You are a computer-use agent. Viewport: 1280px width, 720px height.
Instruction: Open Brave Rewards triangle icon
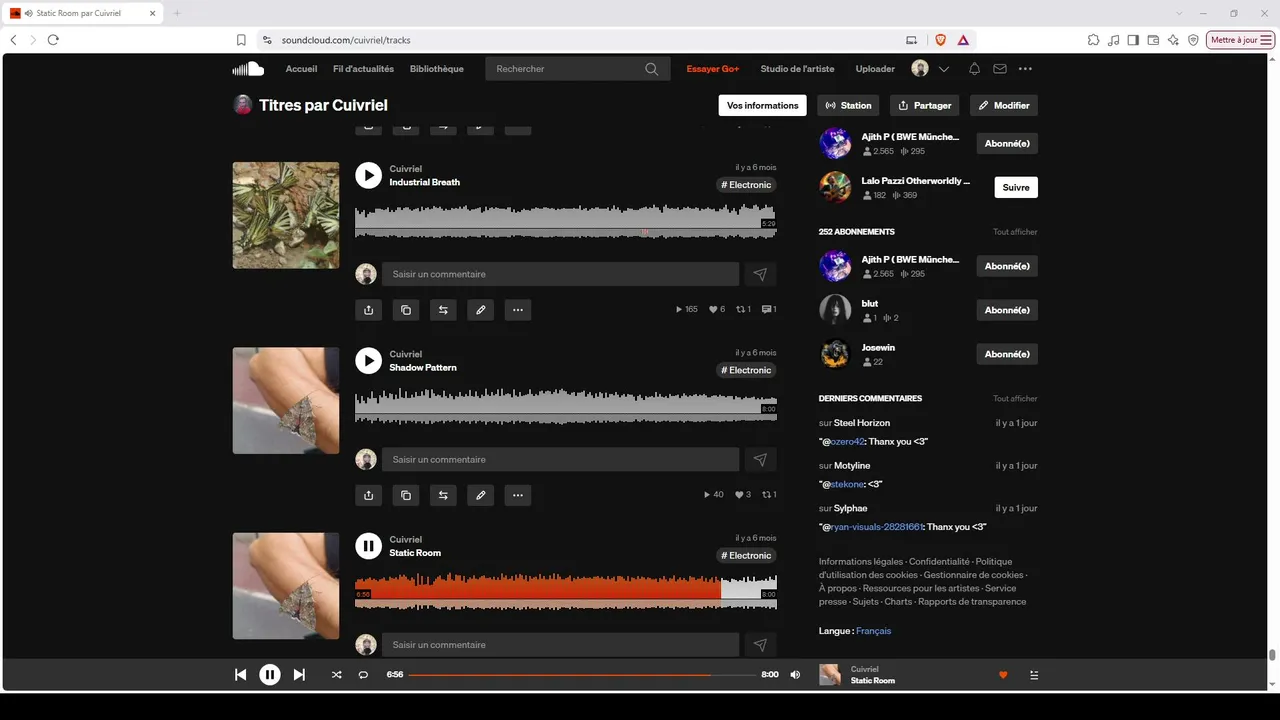click(x=963, y=40)
